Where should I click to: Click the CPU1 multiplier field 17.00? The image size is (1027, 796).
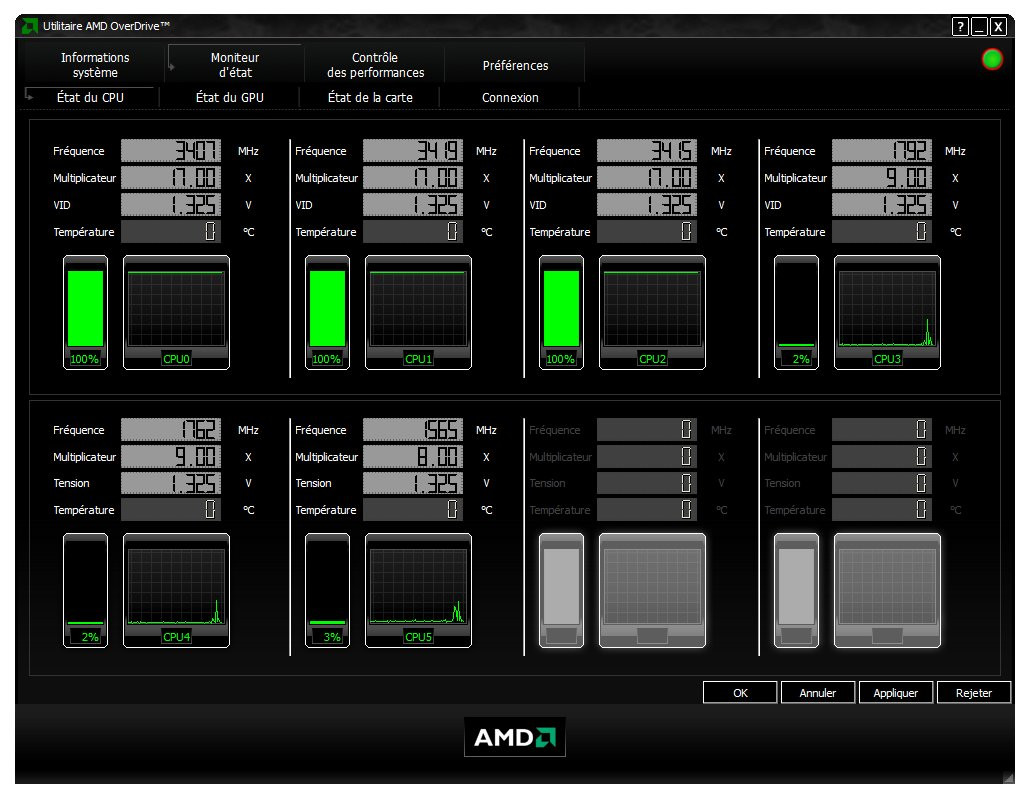click(413, 178)
